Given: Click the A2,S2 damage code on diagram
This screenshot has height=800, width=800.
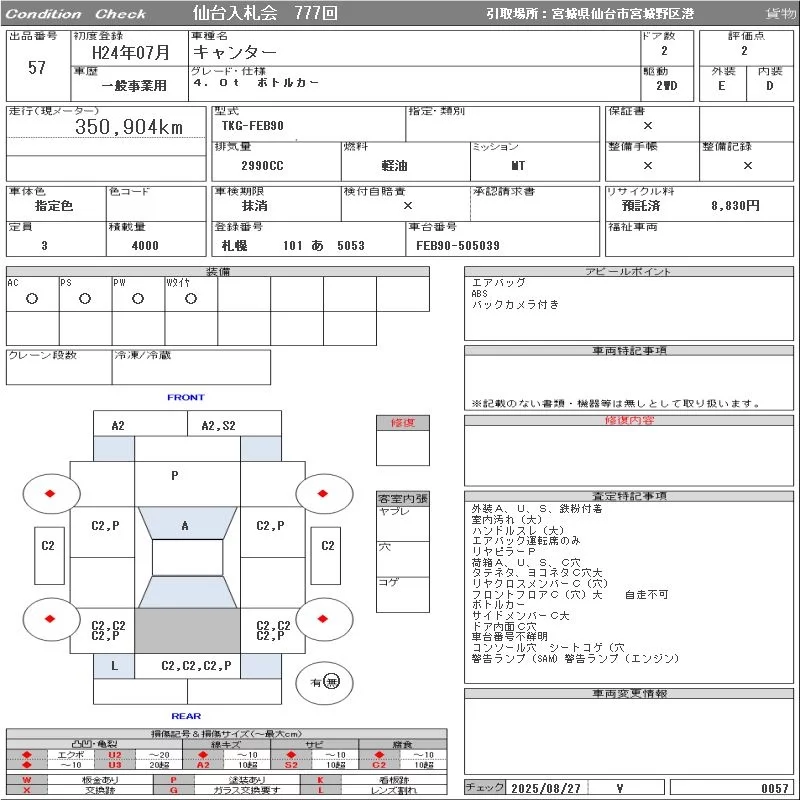Looking at the screenshot, I should [x=218, y=426].
